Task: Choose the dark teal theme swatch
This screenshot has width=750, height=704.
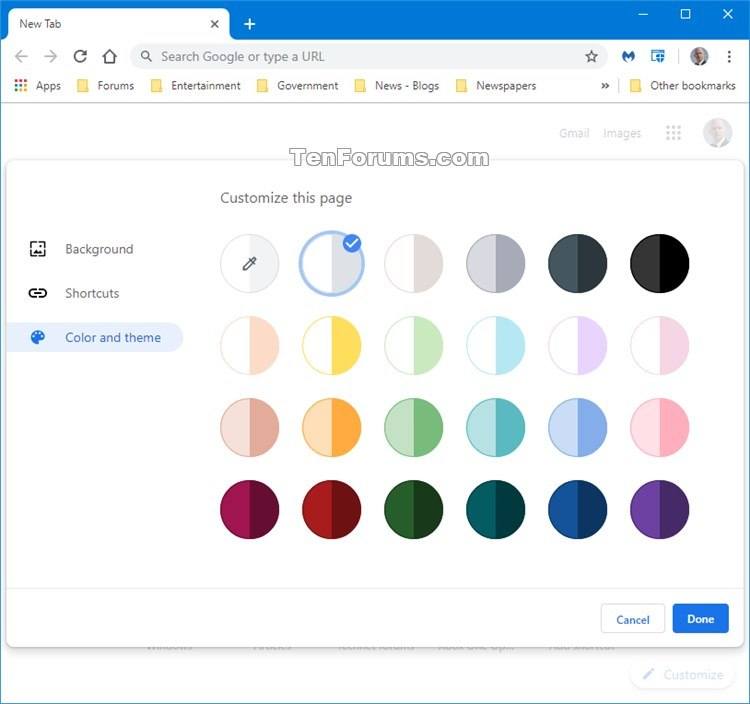Action: pyautogui.click(x=496, y=509)
